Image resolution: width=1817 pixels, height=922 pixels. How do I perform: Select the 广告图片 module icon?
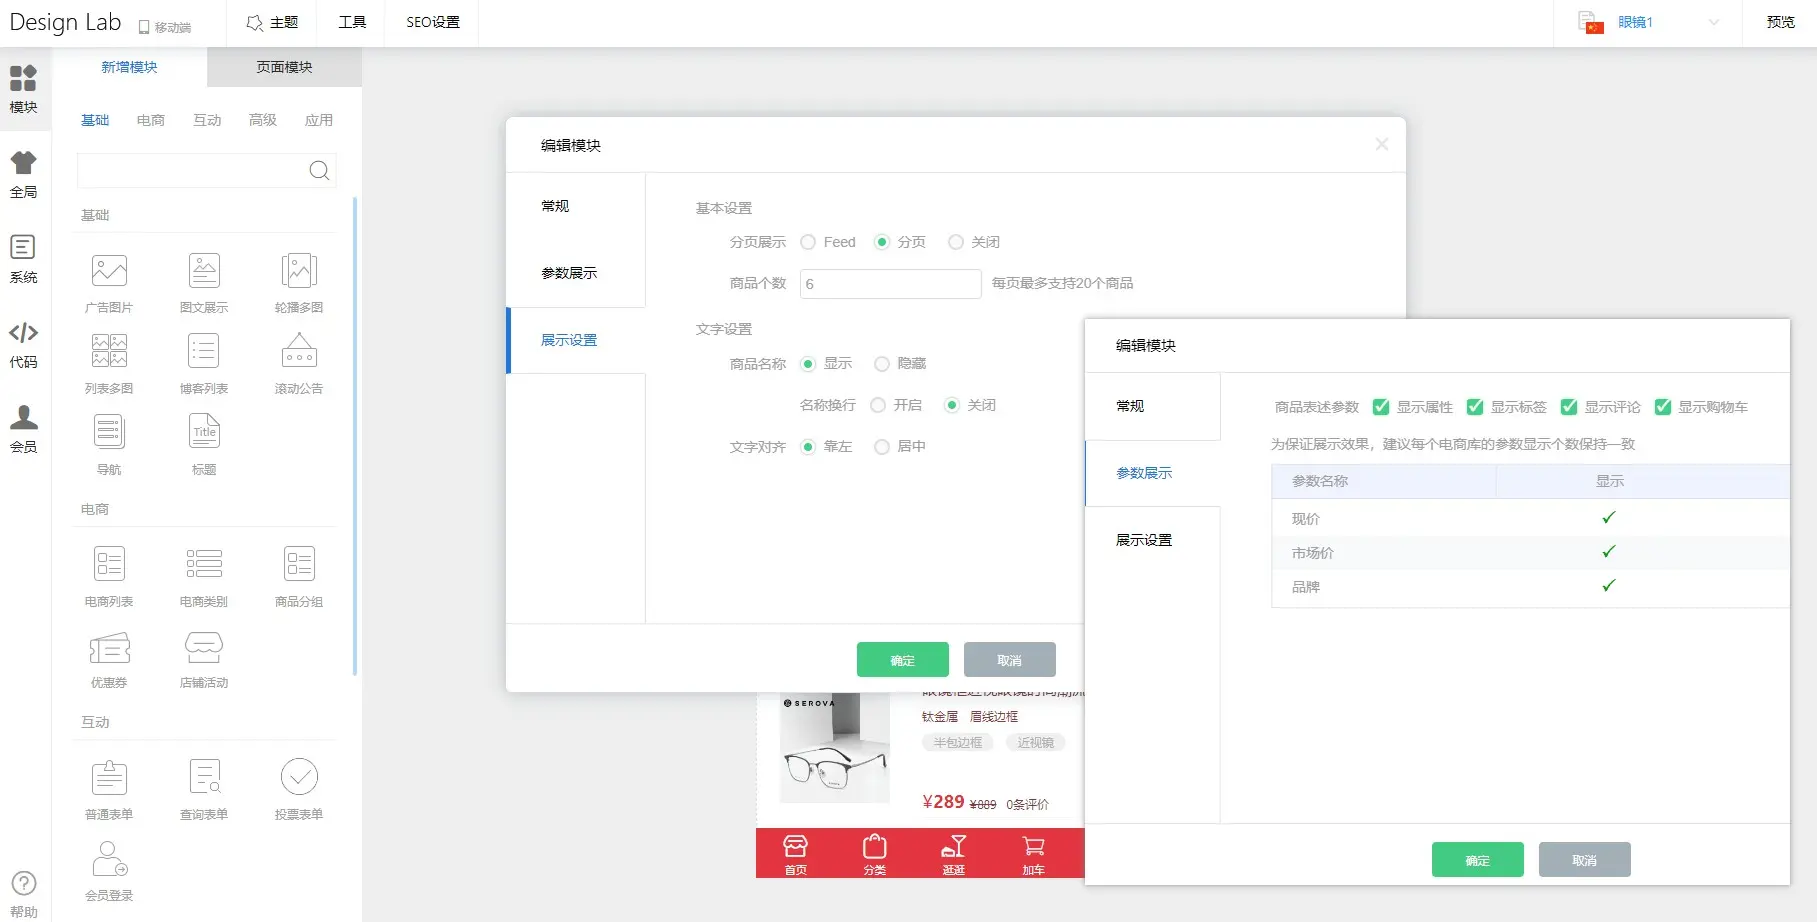click(x=109, y=271)
